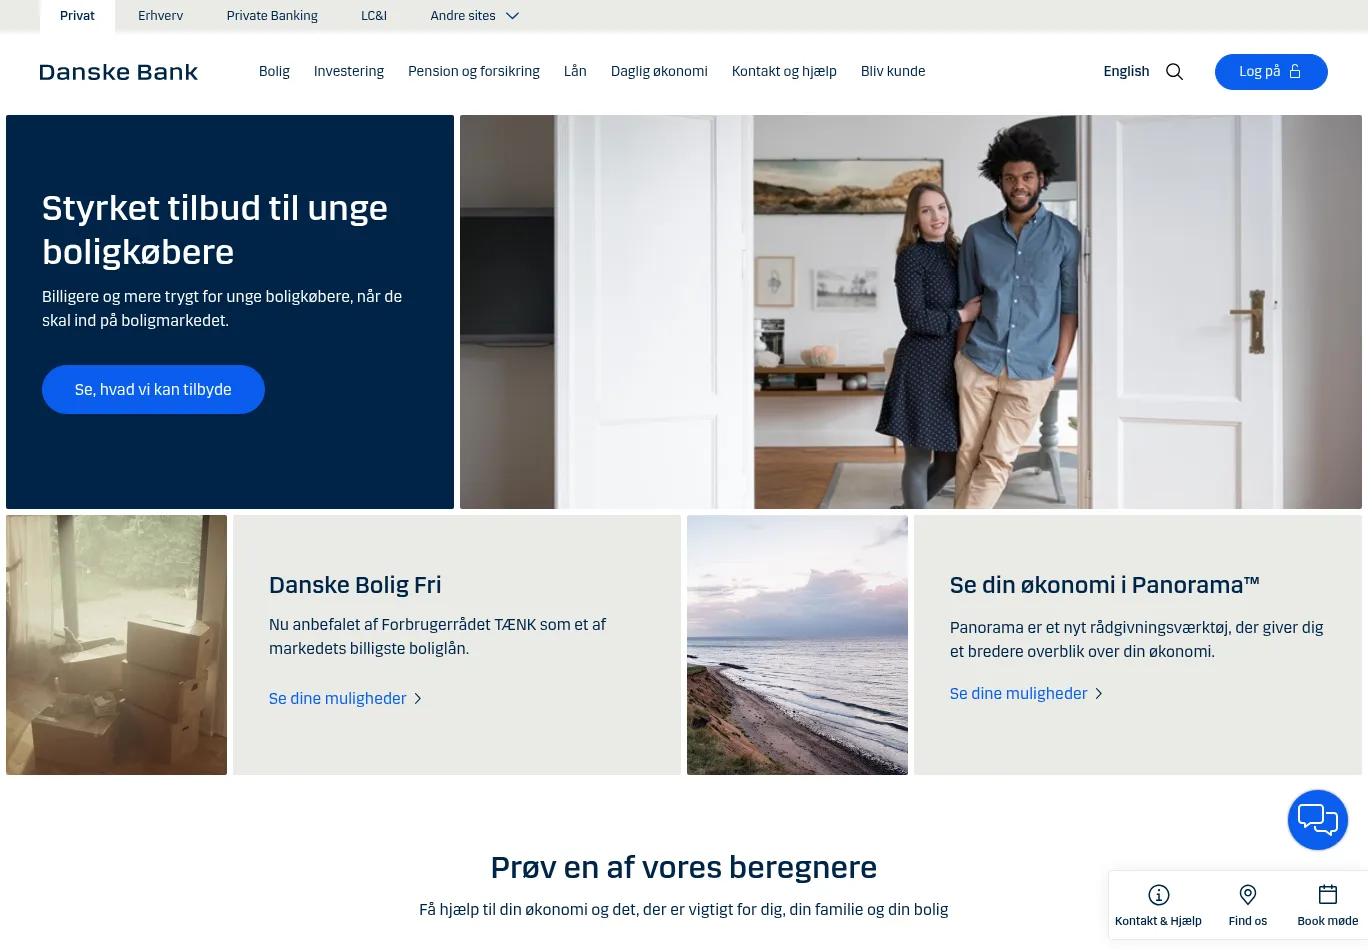Open the Find os location pin

pyautogui.click(x=1247, y=895)
